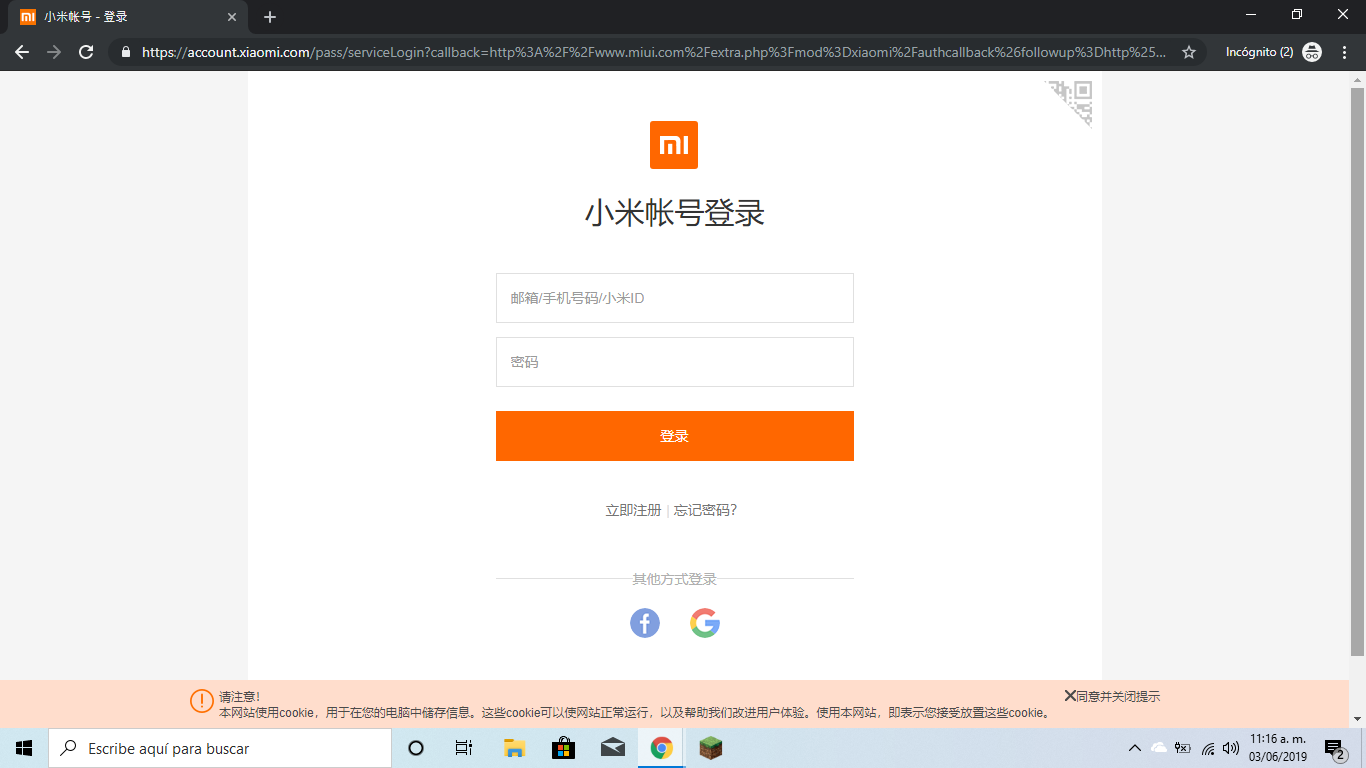Click the Chrome icon in the taskbar
This screenshot has width=1366, height=768.
click(661, 748)
